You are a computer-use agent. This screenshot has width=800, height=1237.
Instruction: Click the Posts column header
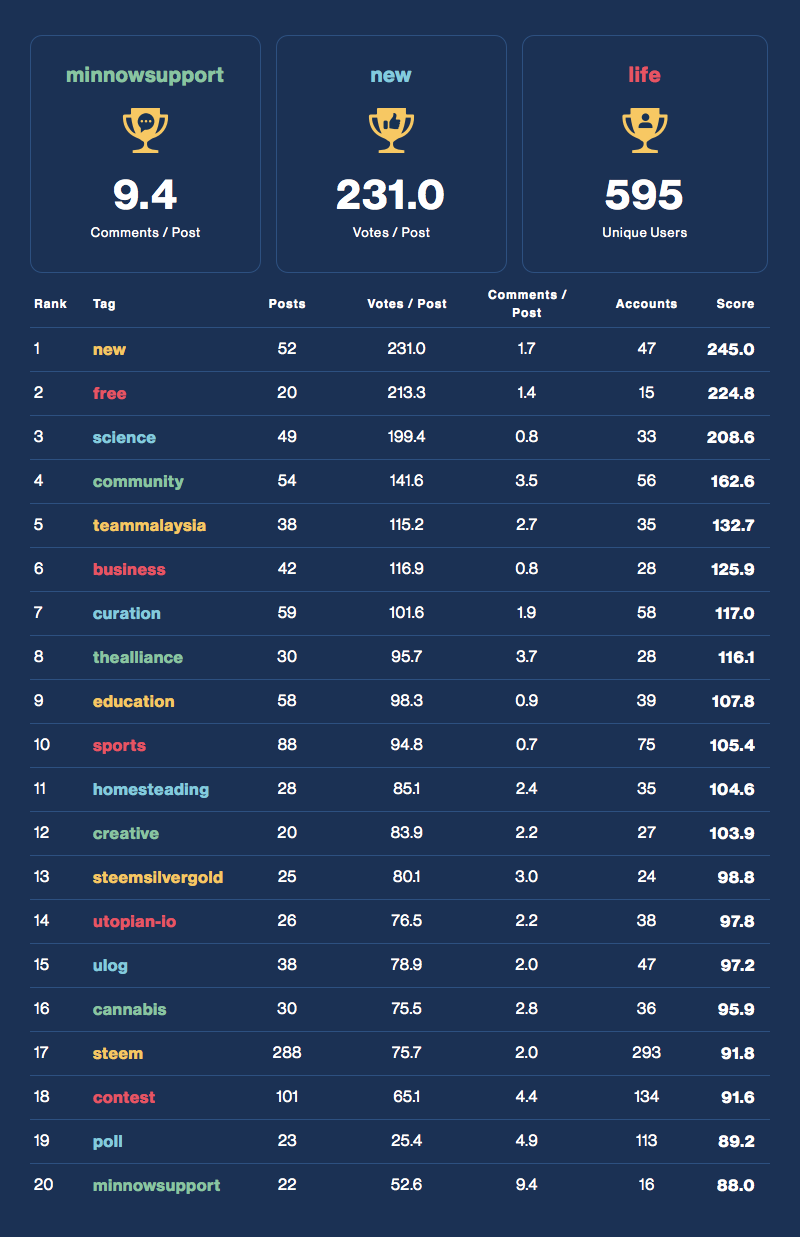(287, 304)
